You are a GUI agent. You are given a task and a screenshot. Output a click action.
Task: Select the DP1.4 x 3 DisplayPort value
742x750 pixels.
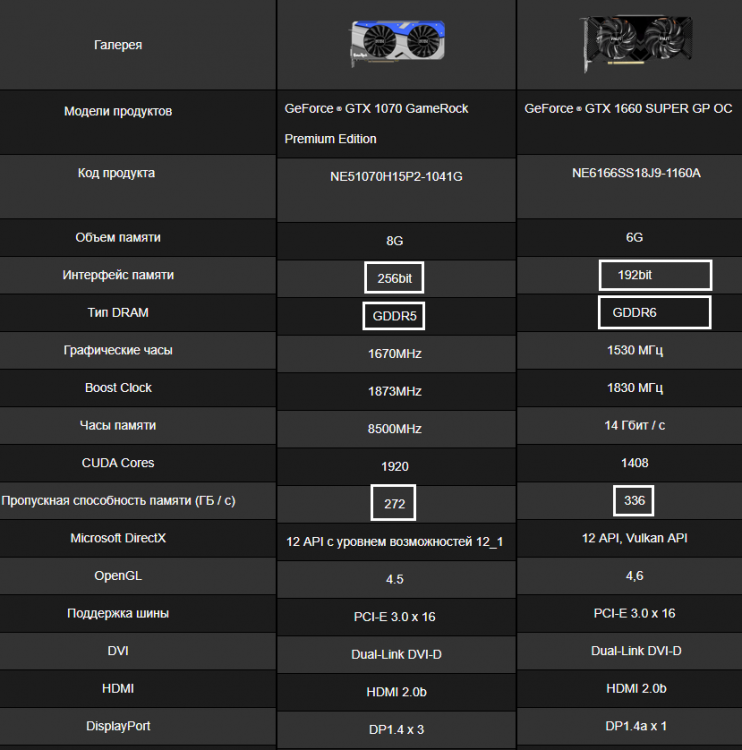(x=396, y=729)
